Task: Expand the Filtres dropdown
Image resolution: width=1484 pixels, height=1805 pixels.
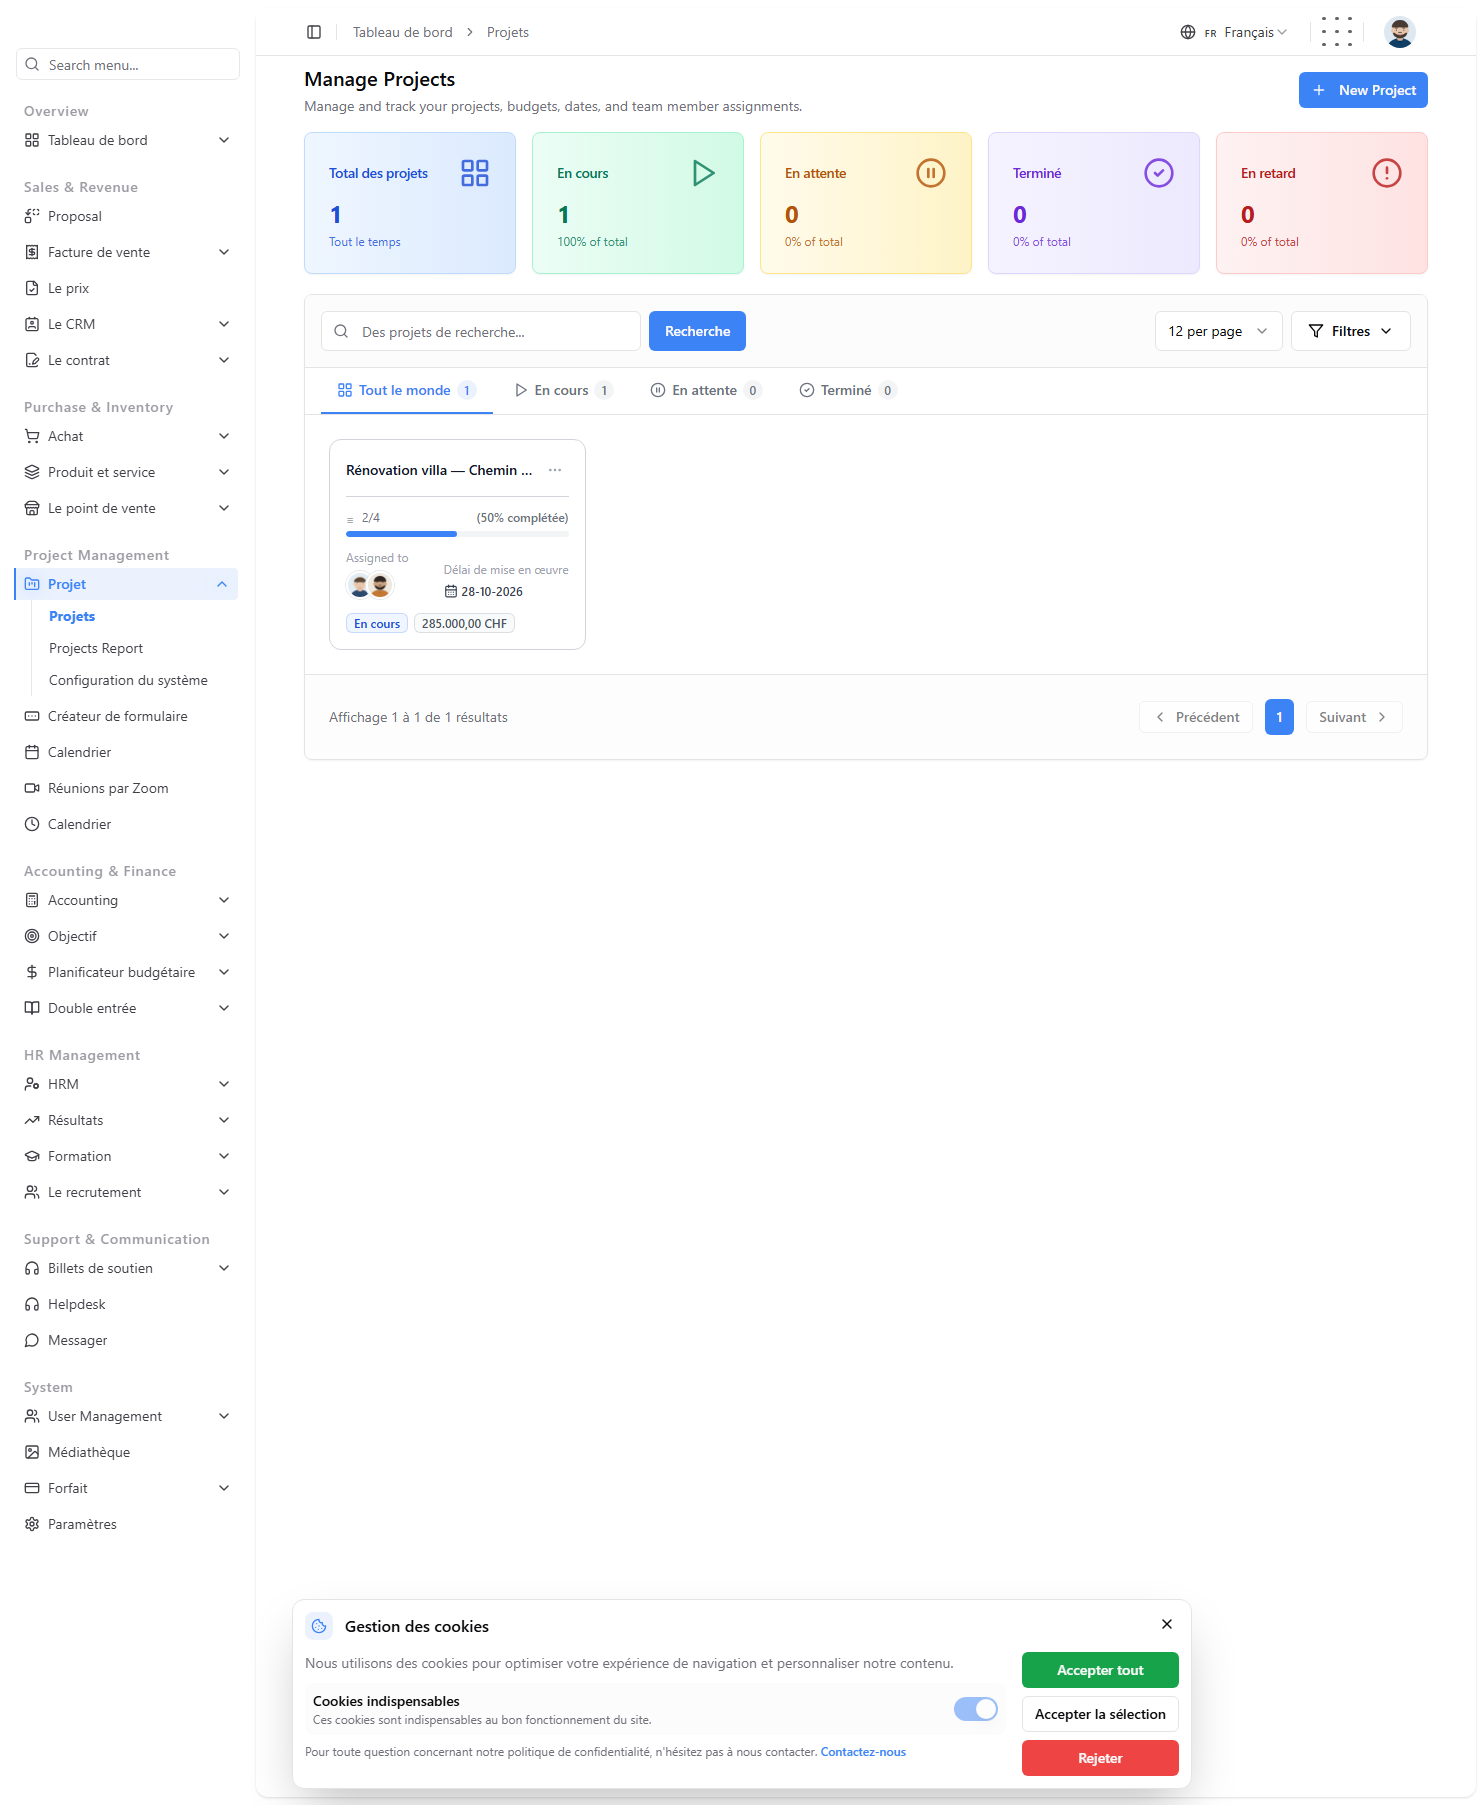Action: pyautogui.click(x=1350, y=331)
